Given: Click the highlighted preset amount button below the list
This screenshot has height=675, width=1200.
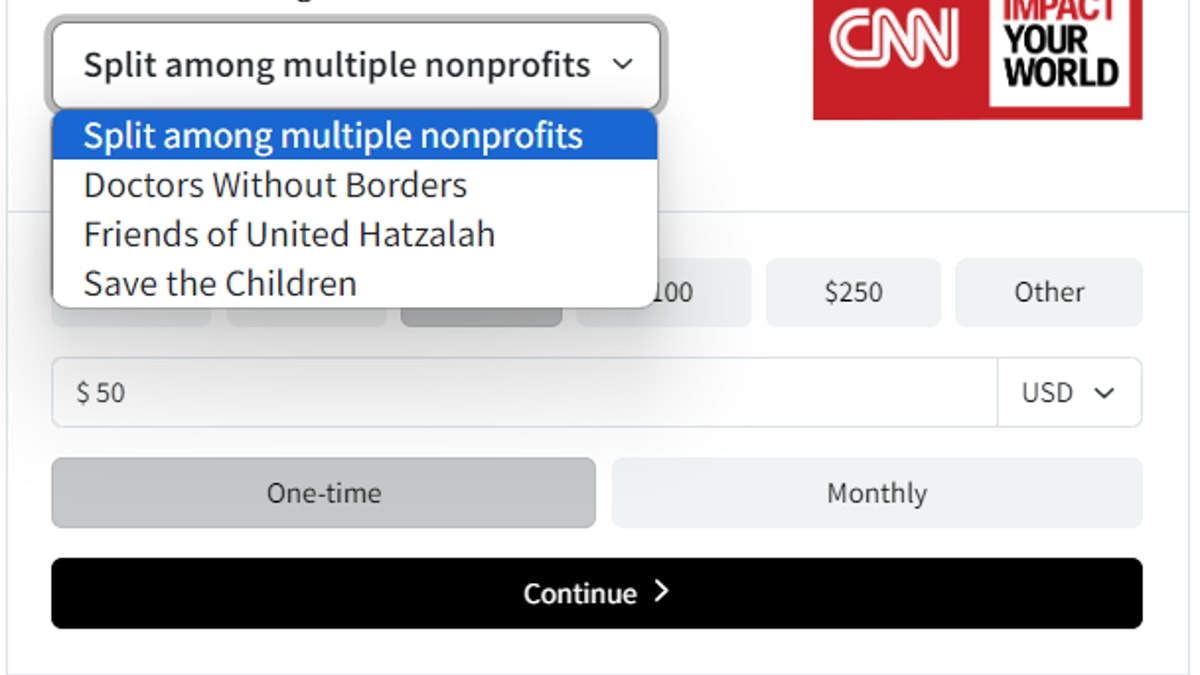Looking at the screenshot, I should point(481,317).
